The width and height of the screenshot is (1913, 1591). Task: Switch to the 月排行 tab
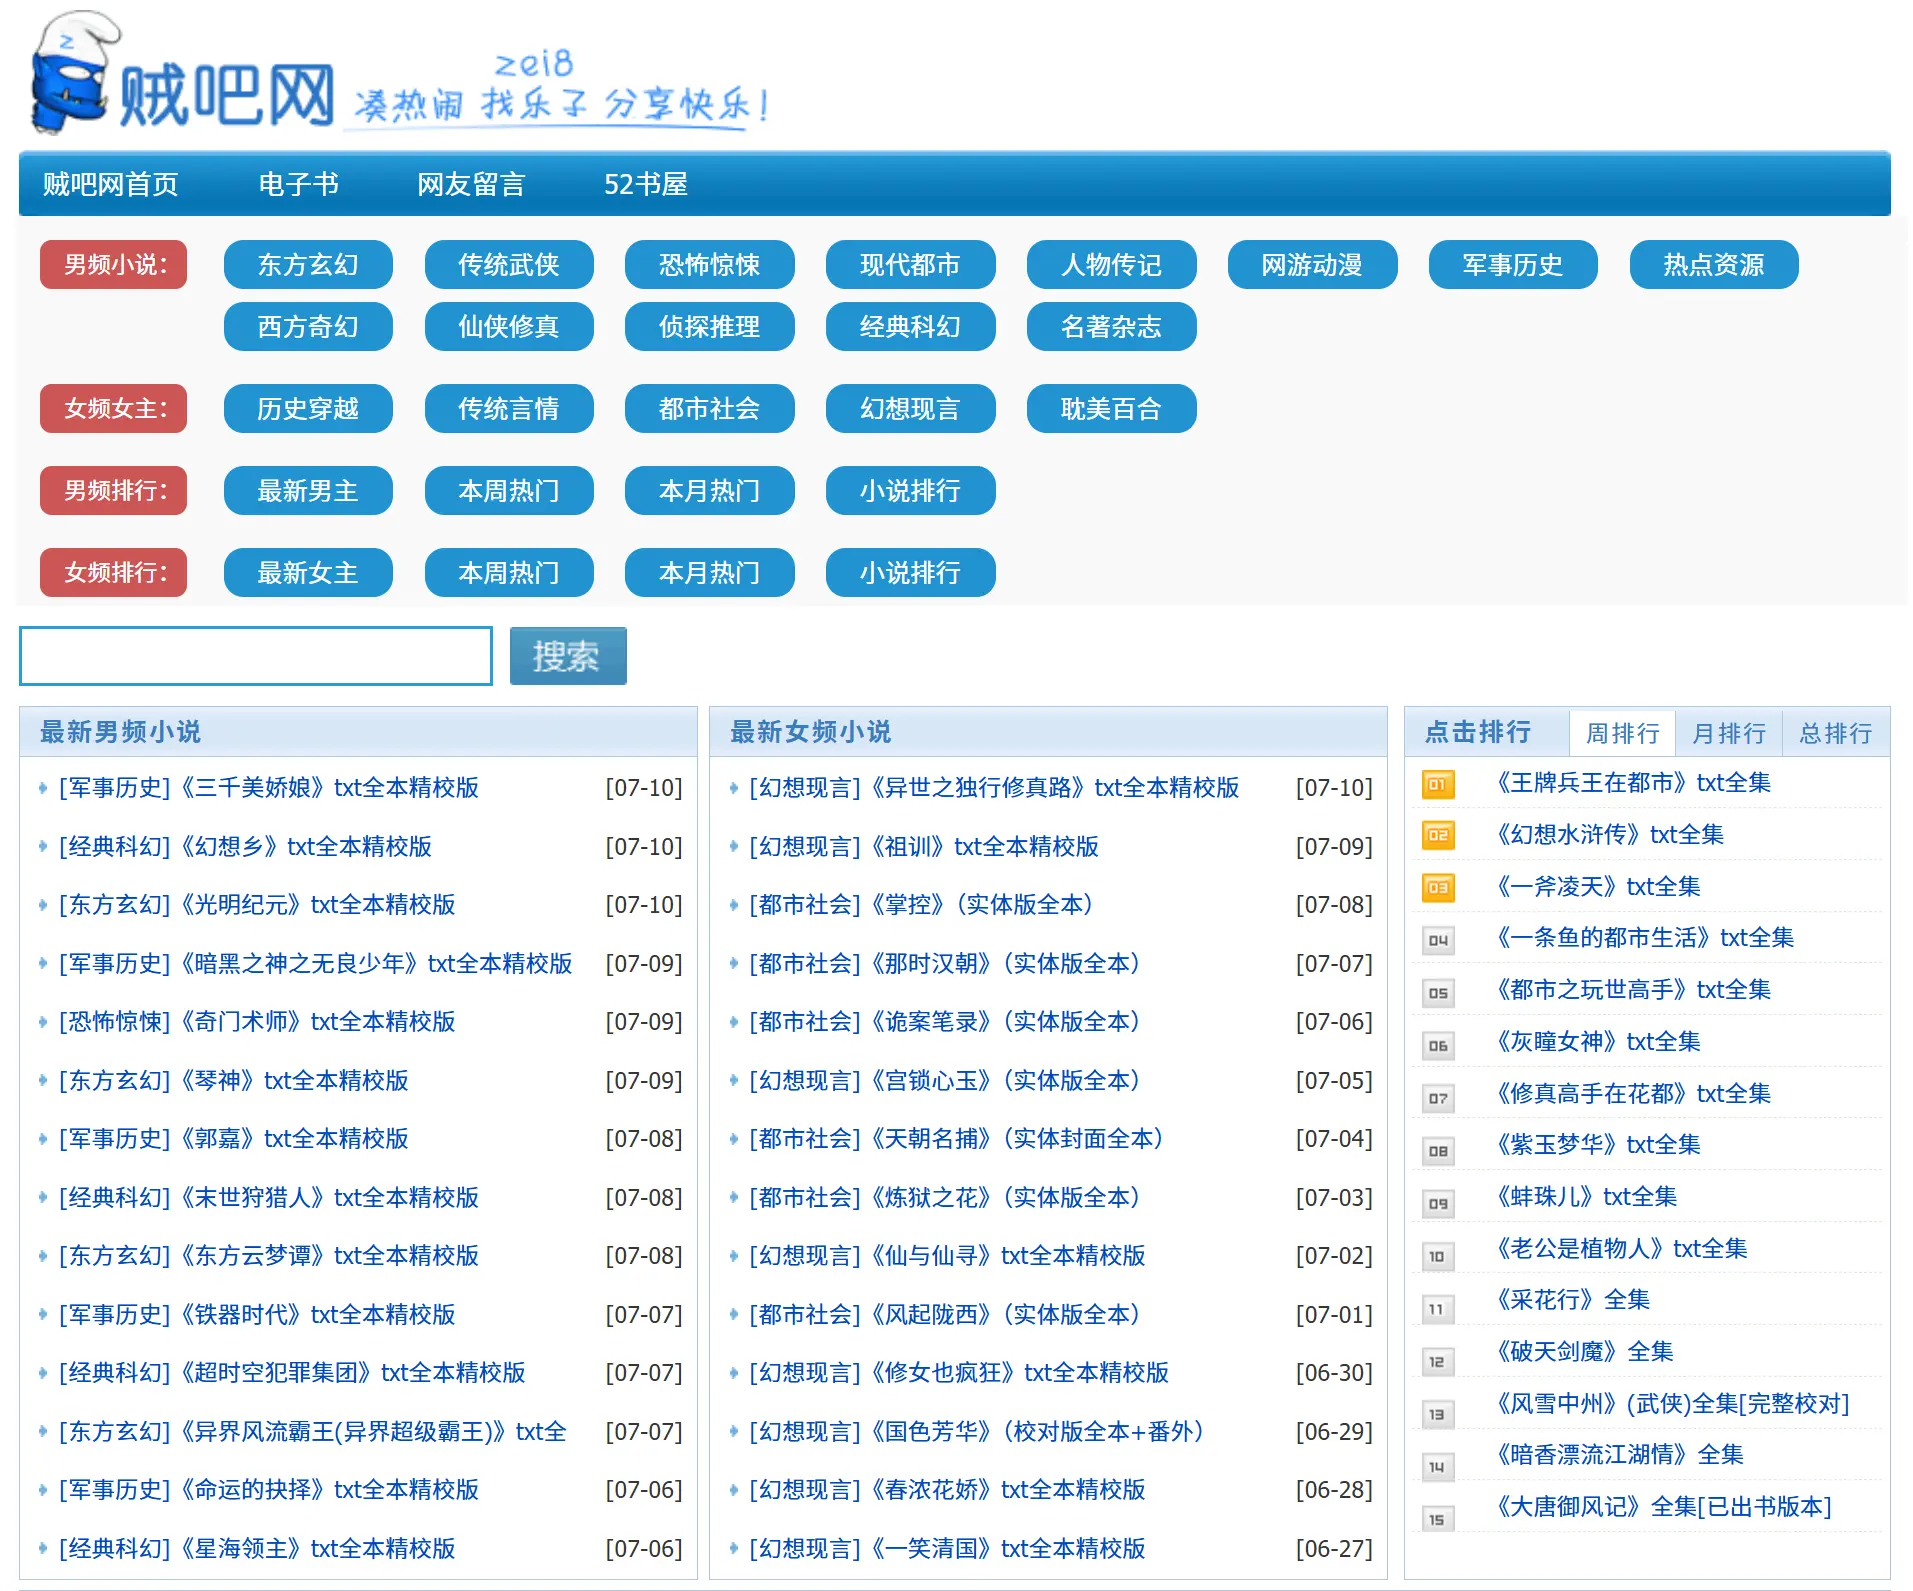click(1729, 733)
